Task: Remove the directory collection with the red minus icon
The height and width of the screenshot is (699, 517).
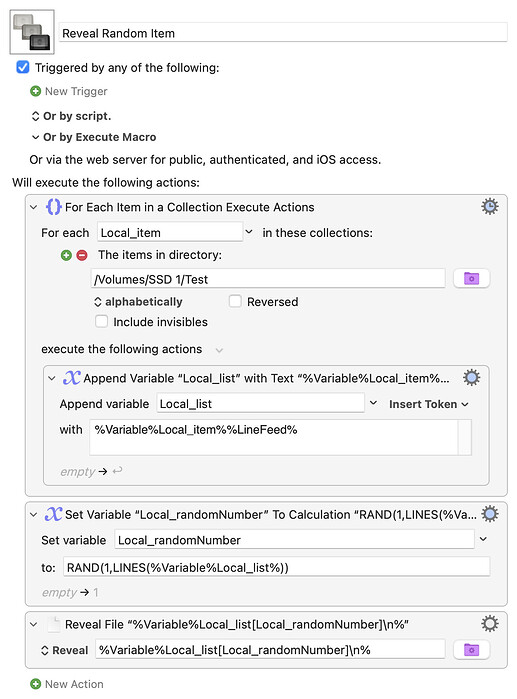Action: (x=82, y=255)
